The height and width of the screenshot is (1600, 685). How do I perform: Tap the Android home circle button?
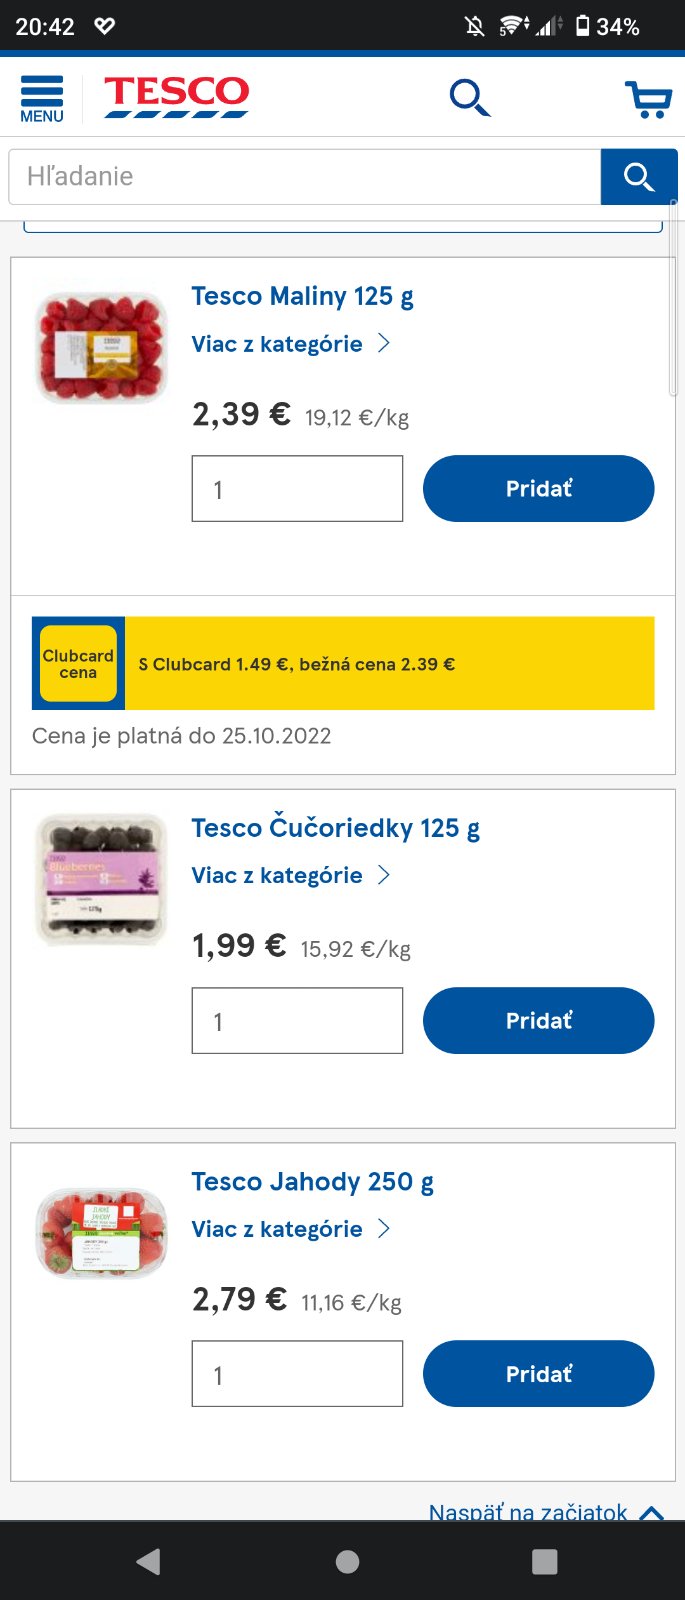click(347, 1561)
